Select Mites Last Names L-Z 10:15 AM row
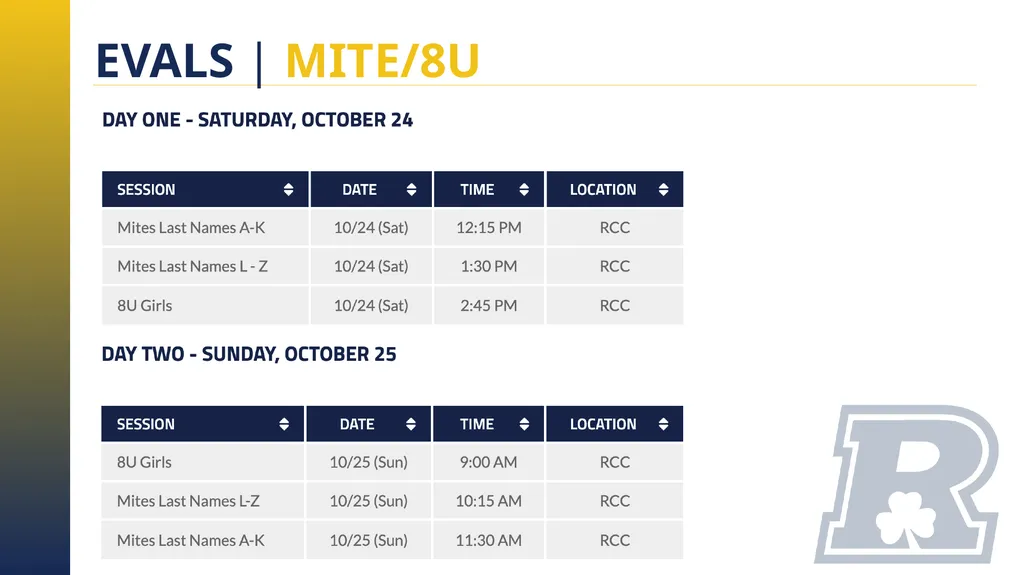Viewport: 1024px width, 575px height. point(392,501)
